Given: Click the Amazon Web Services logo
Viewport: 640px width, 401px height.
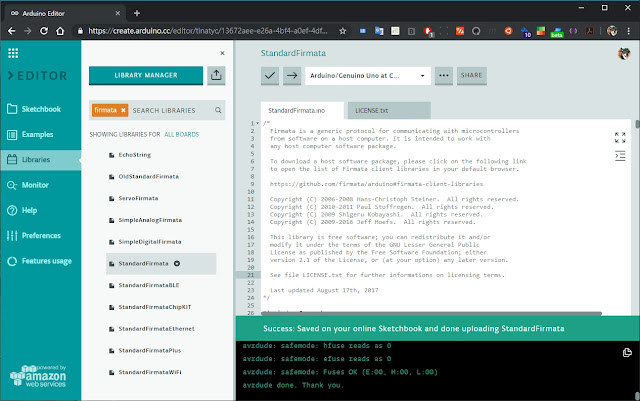Looking at the screenshot, I should 38,376.
